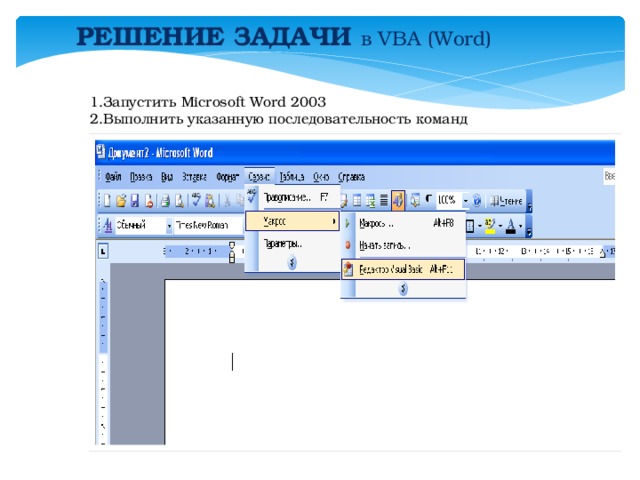Open the Справка menu

pyautogui.click(x=351, y=177)
